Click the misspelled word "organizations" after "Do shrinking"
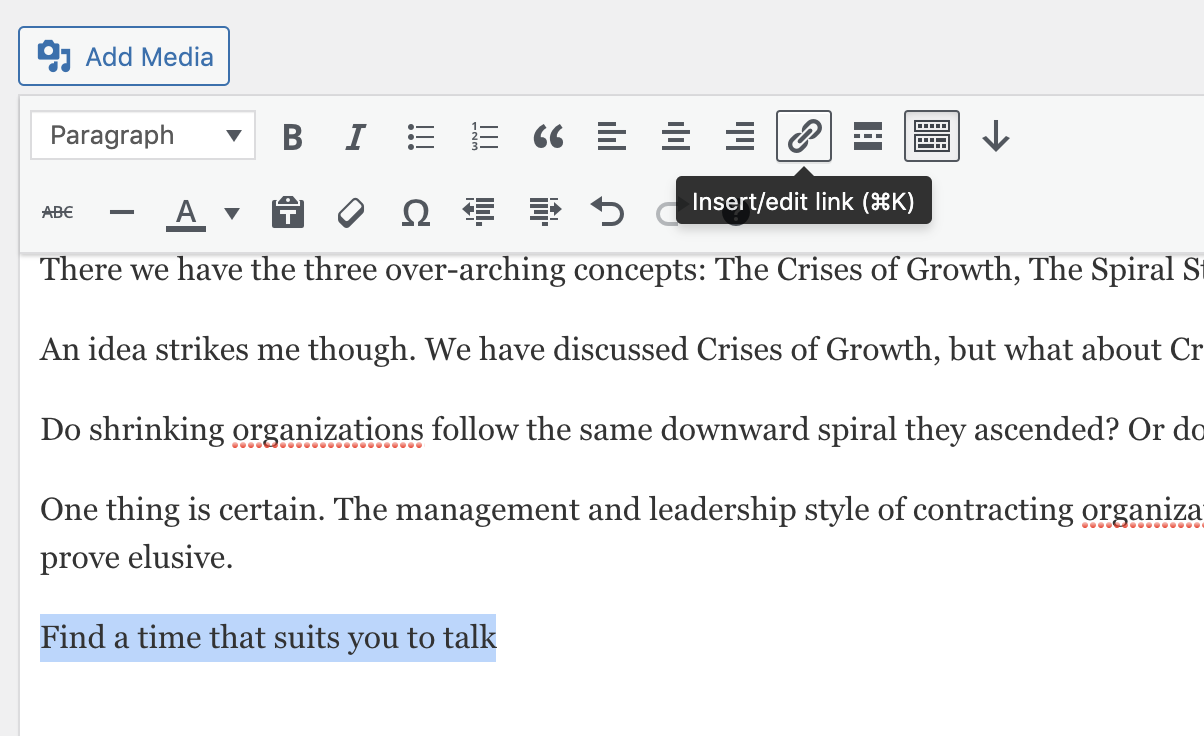 click(x=328, y=430)
